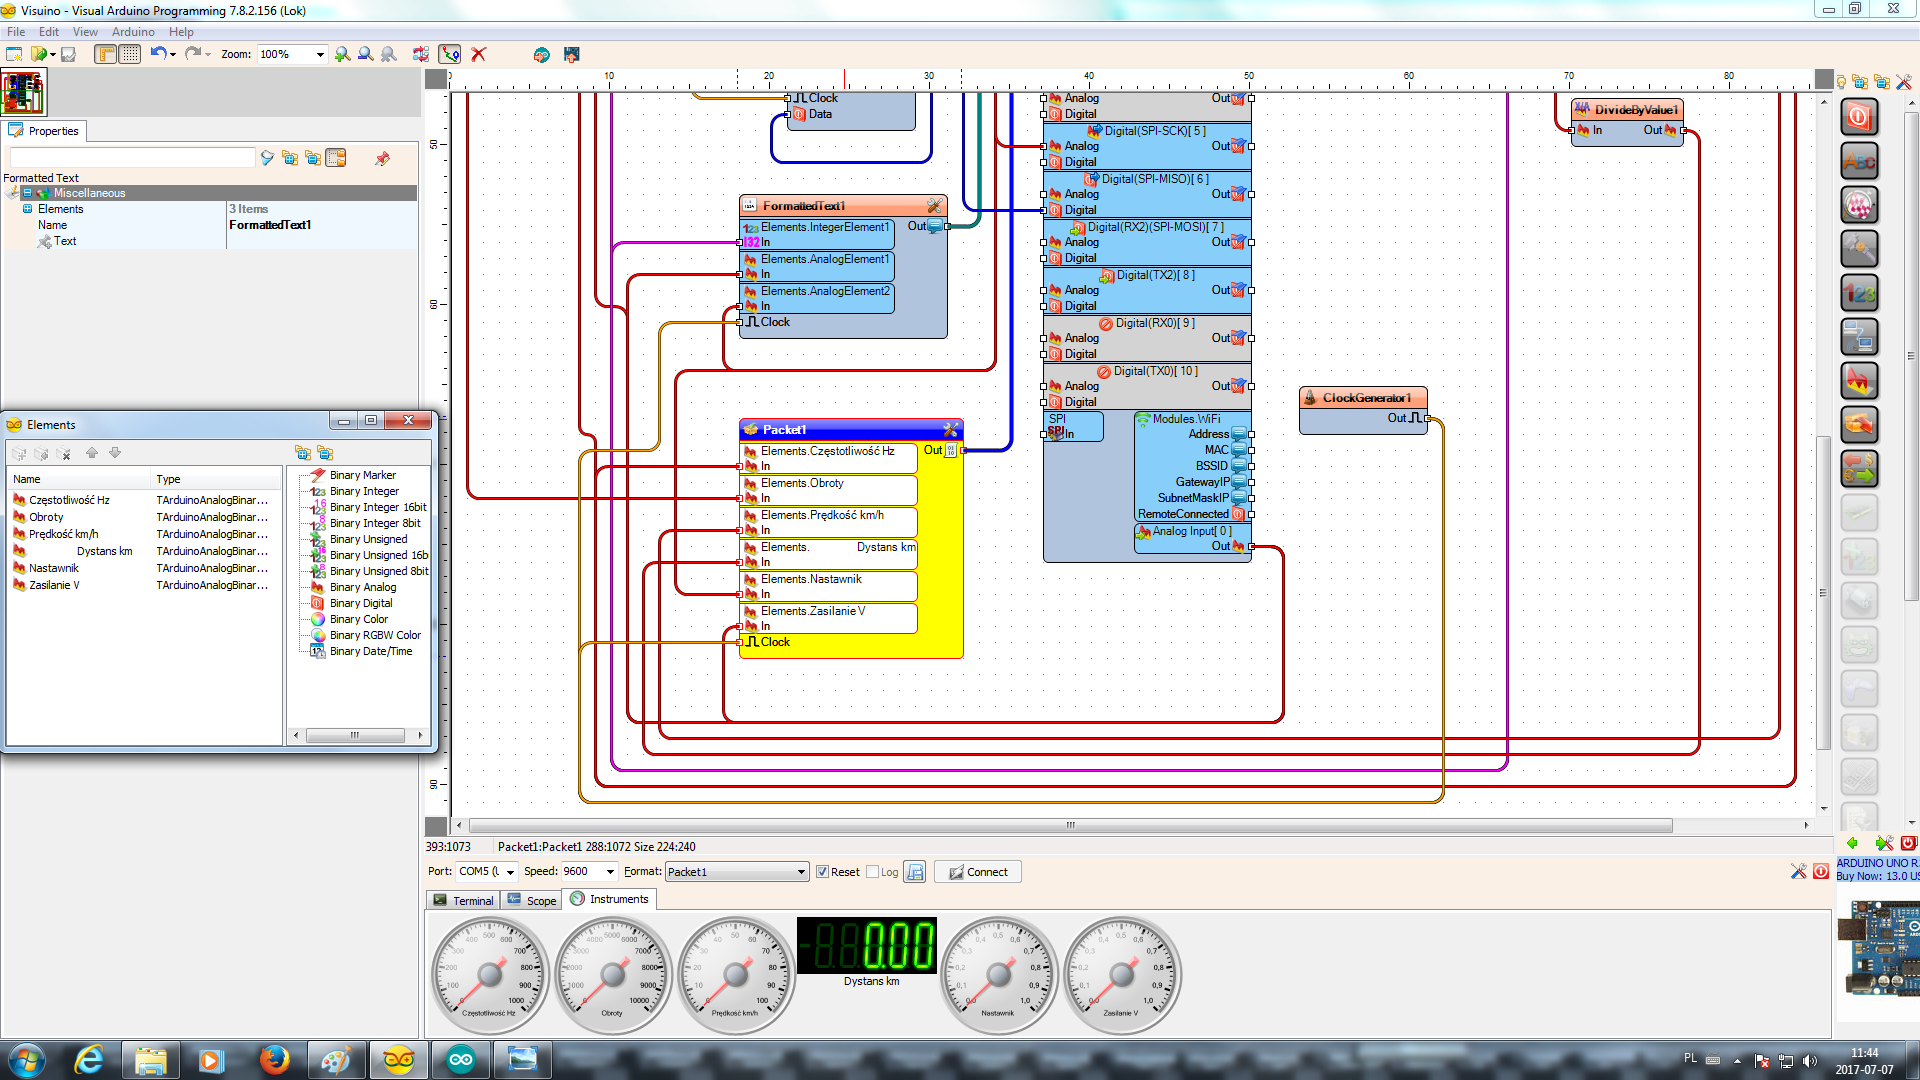Open the Zoom percentage combo box
Screen dimensions: 1920x1080
[x=292, y=54]
